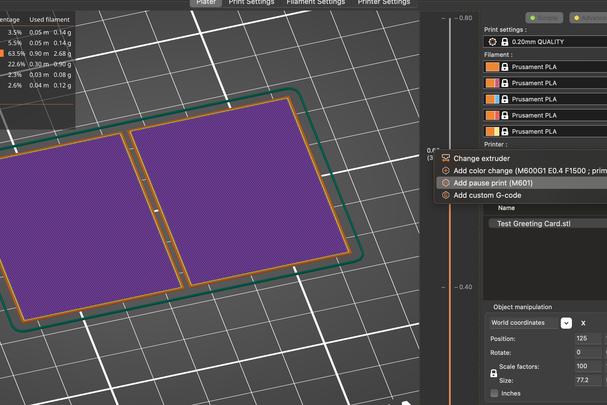The image size is (607, 405).
Task: Click the Add color change icon
Action: pos(446,170)
